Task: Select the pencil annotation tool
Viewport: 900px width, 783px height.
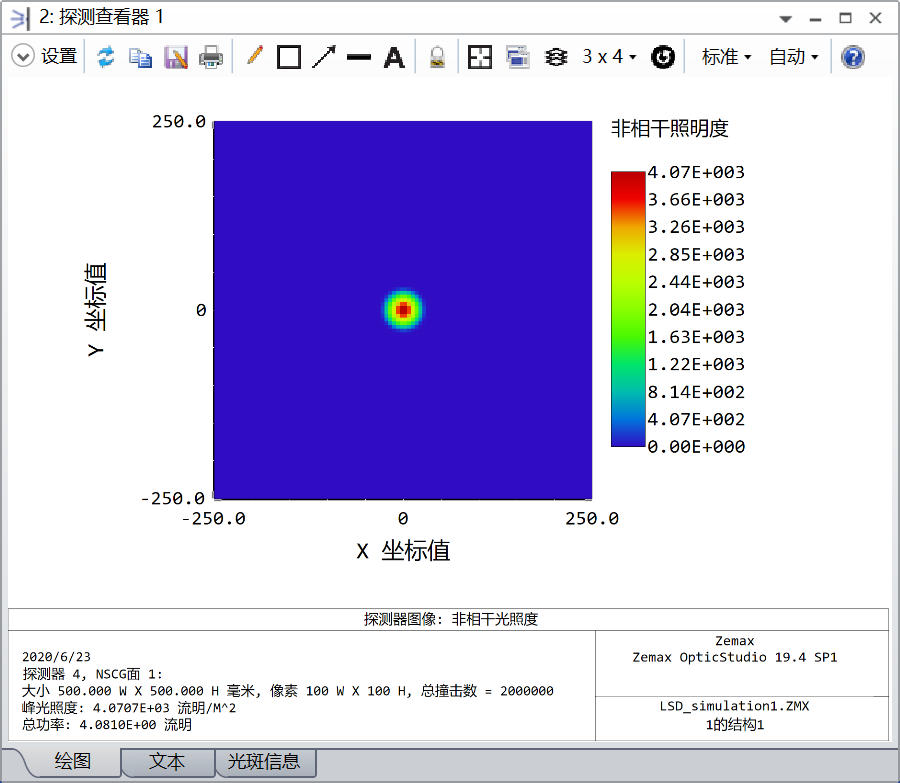Action: pos(254,57)
